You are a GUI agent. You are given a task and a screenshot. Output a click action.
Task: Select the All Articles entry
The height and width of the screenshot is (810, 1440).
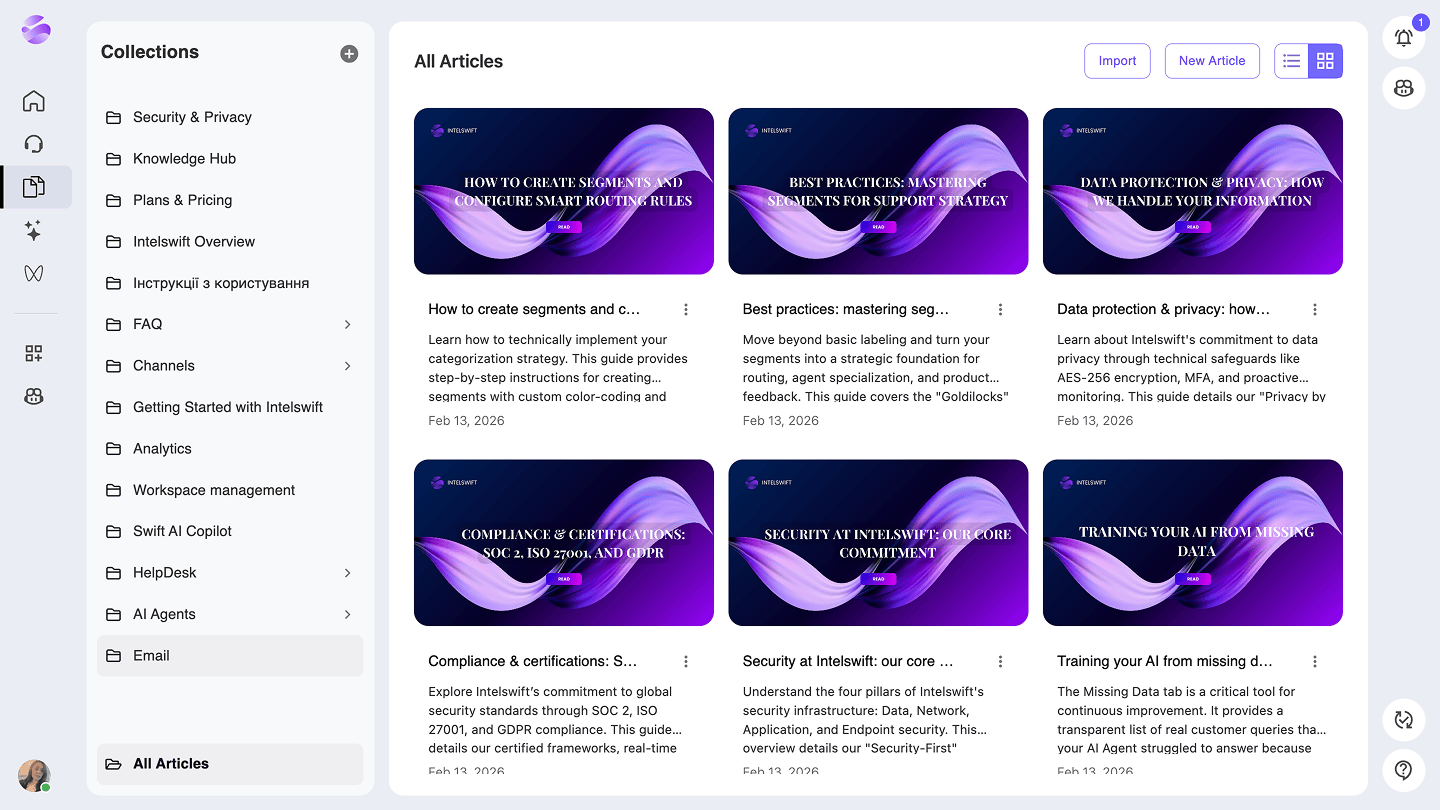(171, 763)
